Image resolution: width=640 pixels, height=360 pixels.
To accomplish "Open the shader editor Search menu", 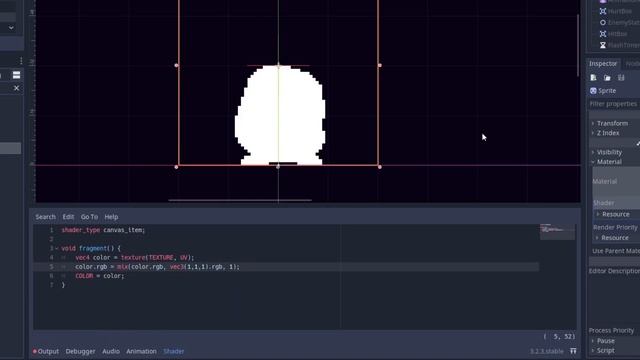I will point(45,217).
